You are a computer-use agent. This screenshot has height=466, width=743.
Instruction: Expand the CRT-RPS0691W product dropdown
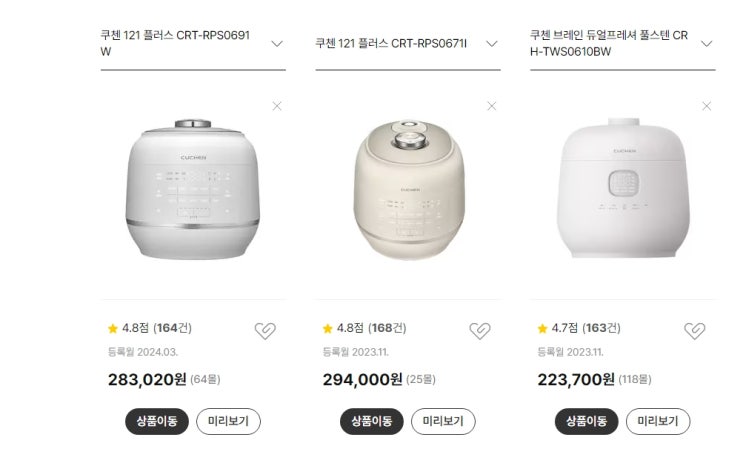[277, 44]
